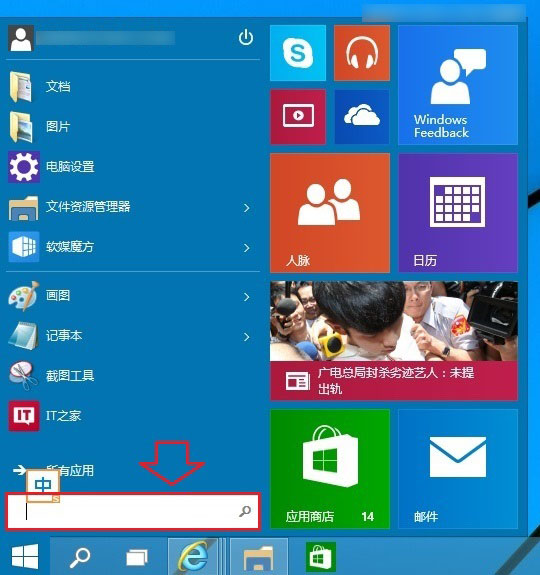Click the Windows Start button
The image size is (540, 575).
point(25,557)
